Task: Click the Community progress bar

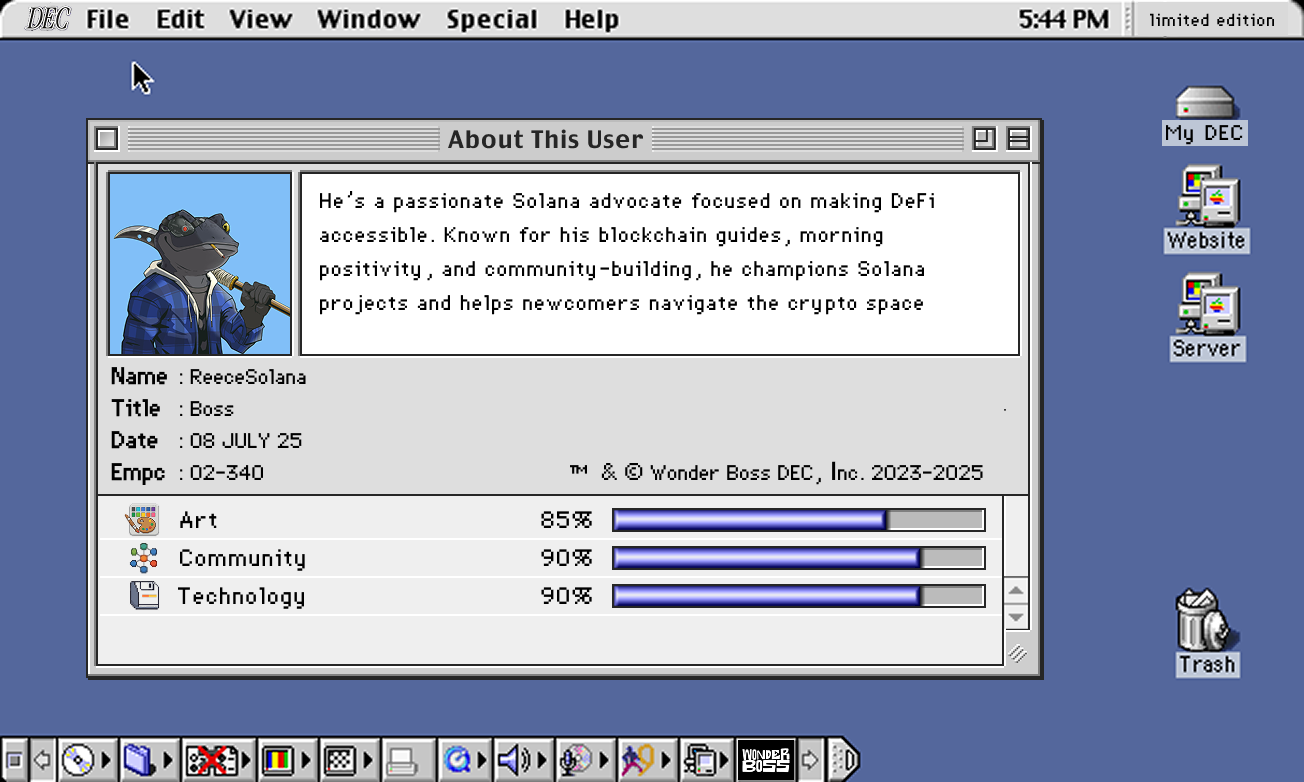Action: [x=798, y=558]
